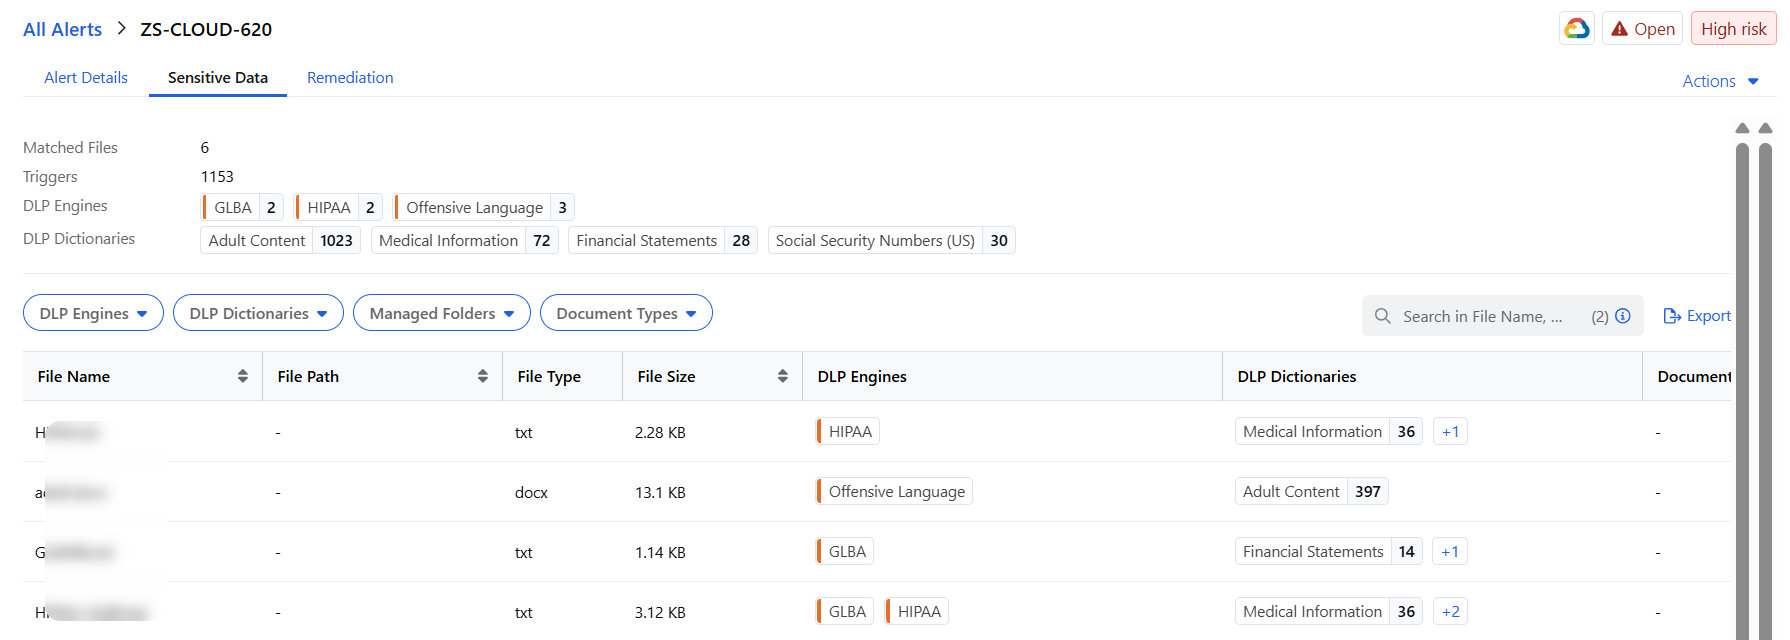The height and width of the screenshot is (640, 1790).
Task: Expand the Managed Folders filter
Action: [x=441, y=313]
